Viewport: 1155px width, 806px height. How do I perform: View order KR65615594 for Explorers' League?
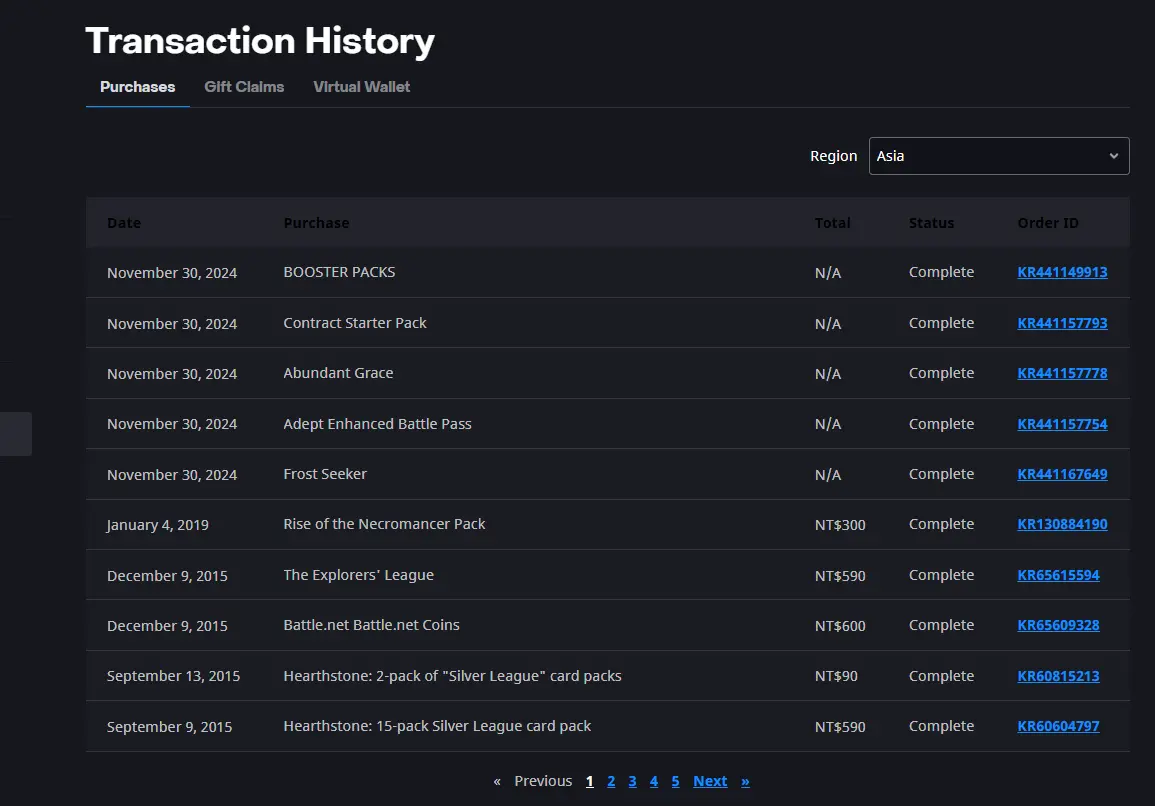(1059, 575)
